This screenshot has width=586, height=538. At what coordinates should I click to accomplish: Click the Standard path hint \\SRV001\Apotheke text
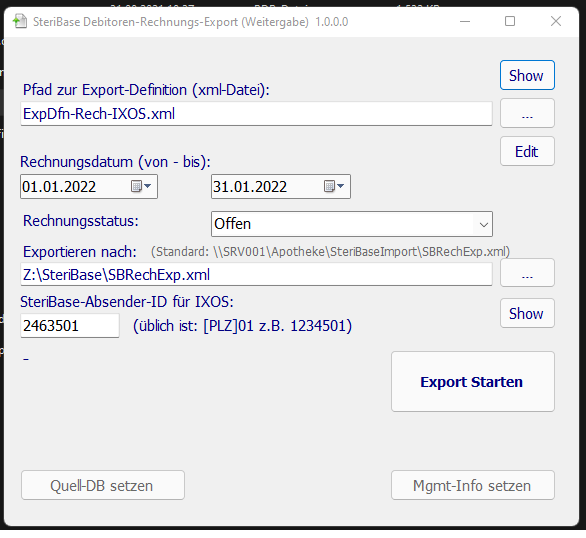click(x=330, y=252)
